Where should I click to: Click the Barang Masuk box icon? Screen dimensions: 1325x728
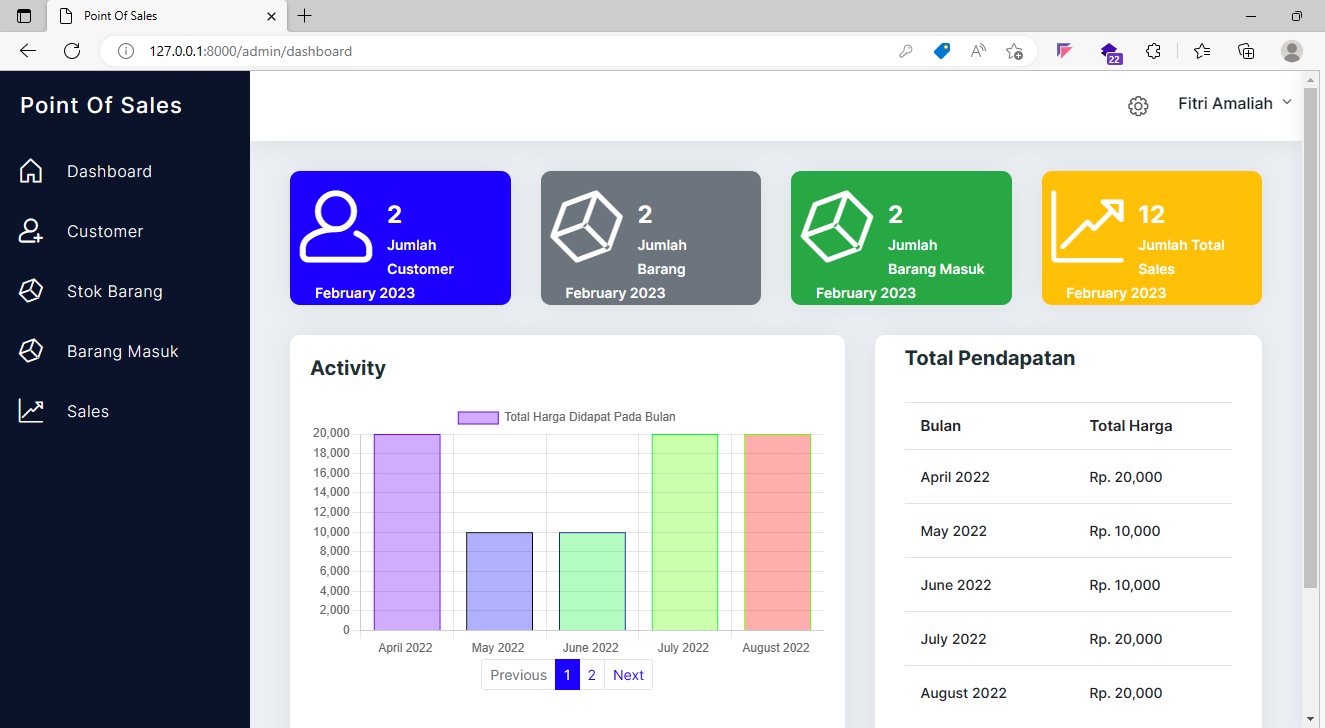[31, 351]
